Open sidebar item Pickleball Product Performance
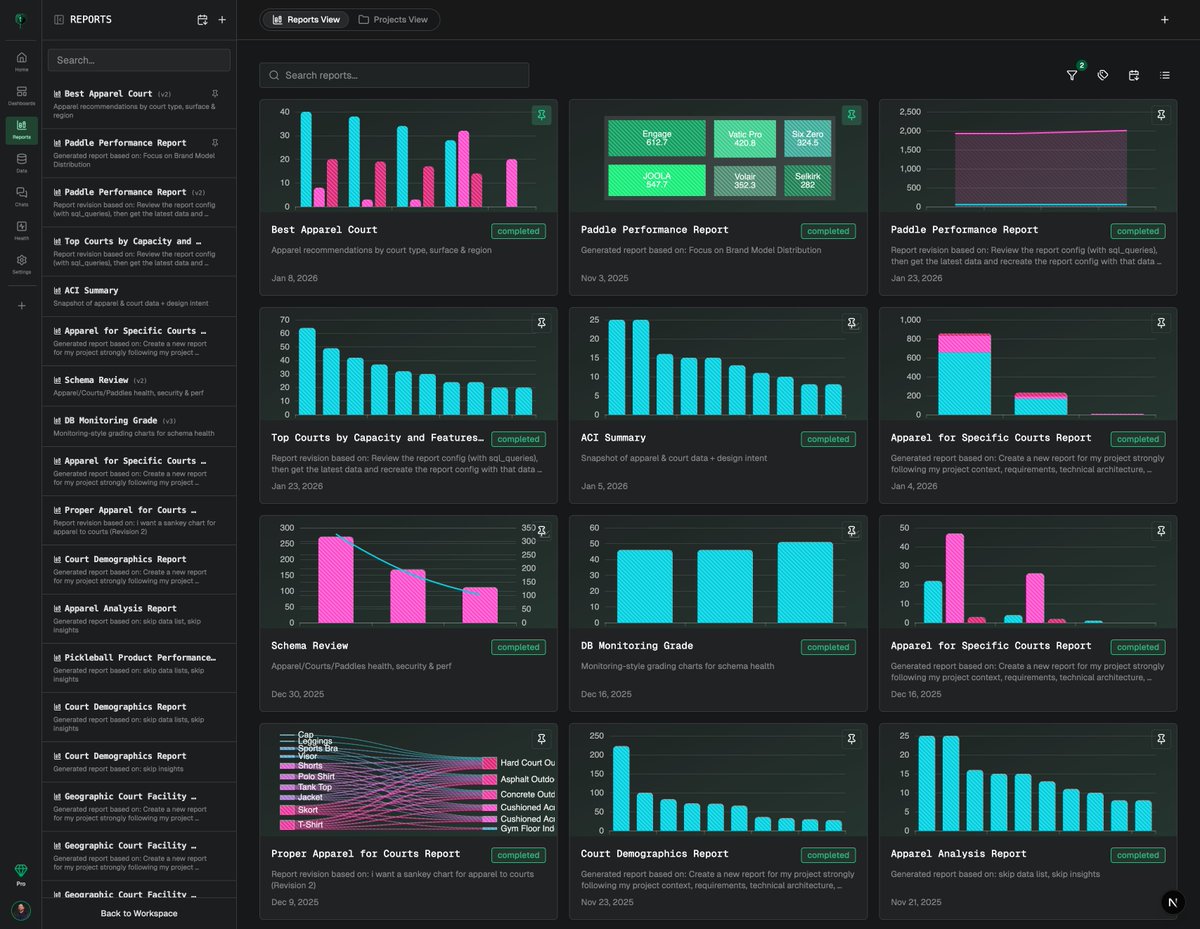1200x929 pixels. [x=139, y=667]
